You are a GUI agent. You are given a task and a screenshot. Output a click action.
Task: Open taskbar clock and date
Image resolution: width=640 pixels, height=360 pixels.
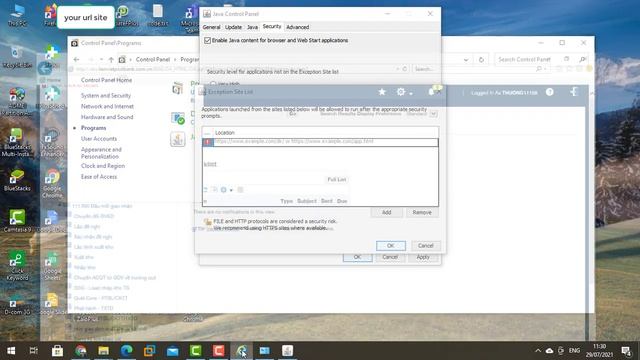coord(600,351)
